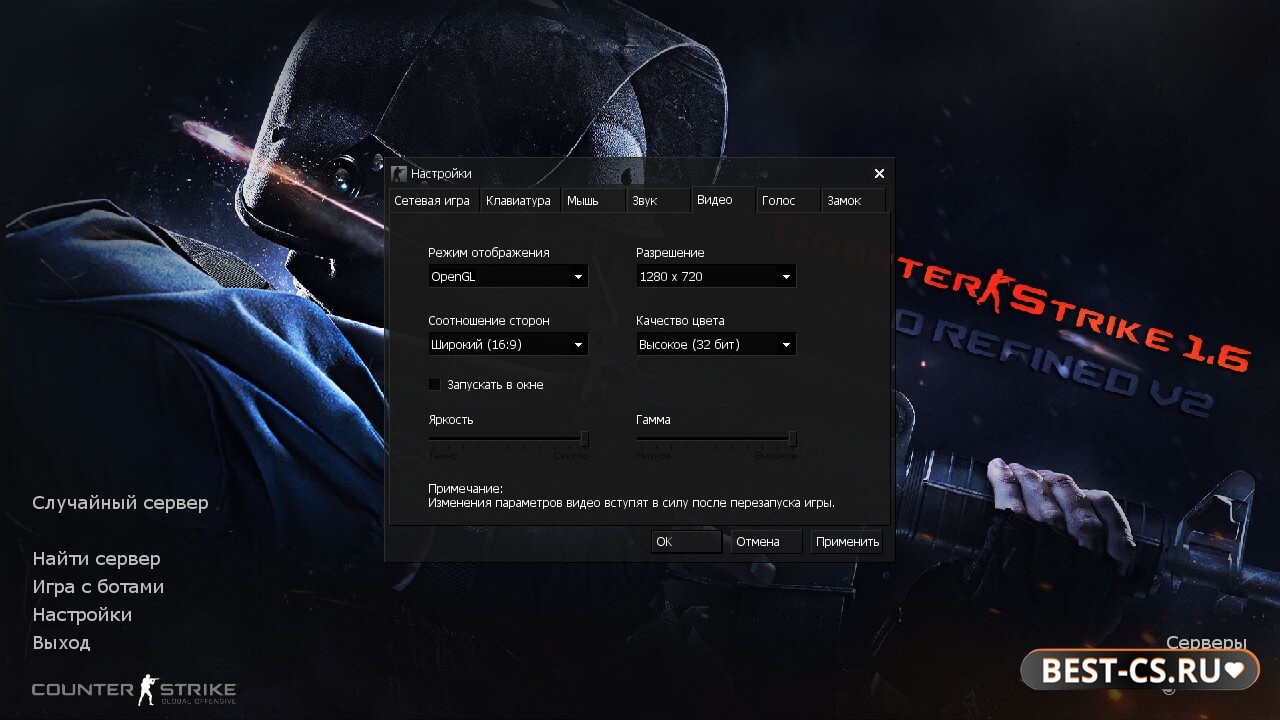1280x720 pixels.
Task: Confirm settings with the OK button
Action: (687, 541)
